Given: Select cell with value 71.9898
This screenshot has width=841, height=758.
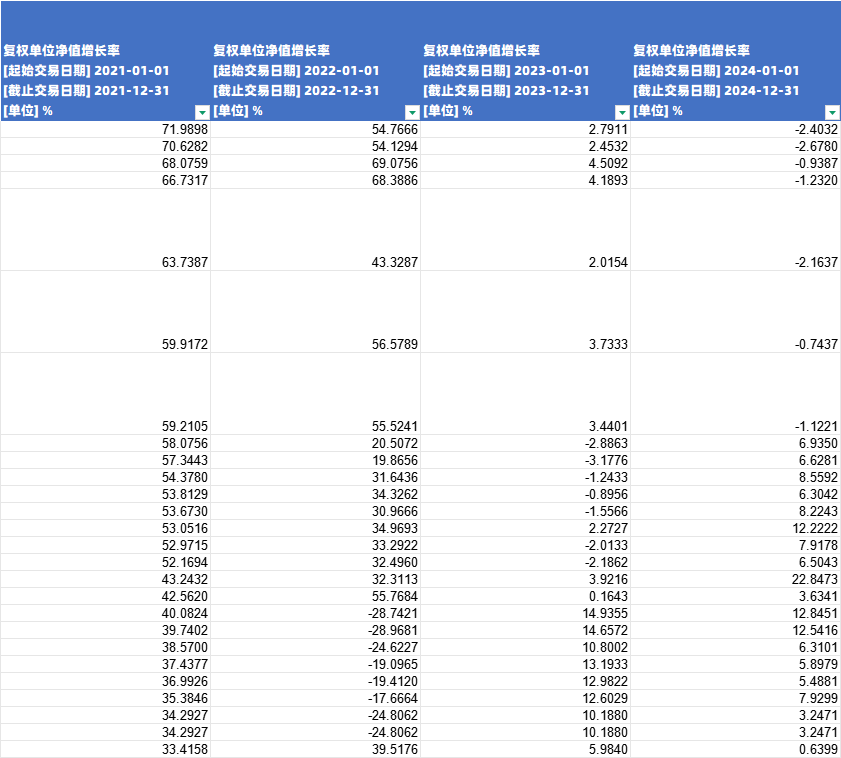Looking at the screenshot, I should pyautogui.click(x=106, y=129).
